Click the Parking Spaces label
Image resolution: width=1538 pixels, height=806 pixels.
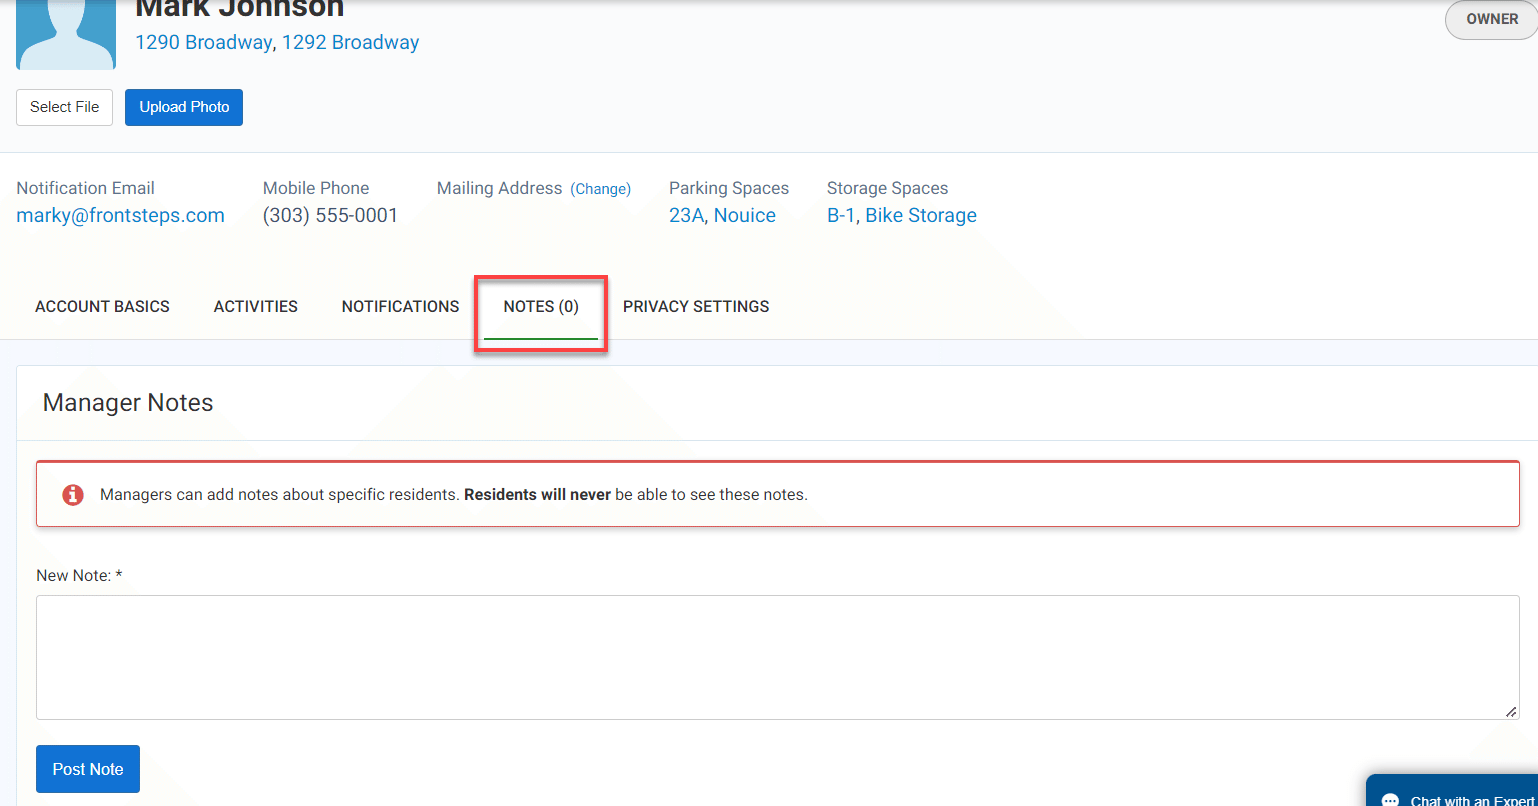[729, 188]
